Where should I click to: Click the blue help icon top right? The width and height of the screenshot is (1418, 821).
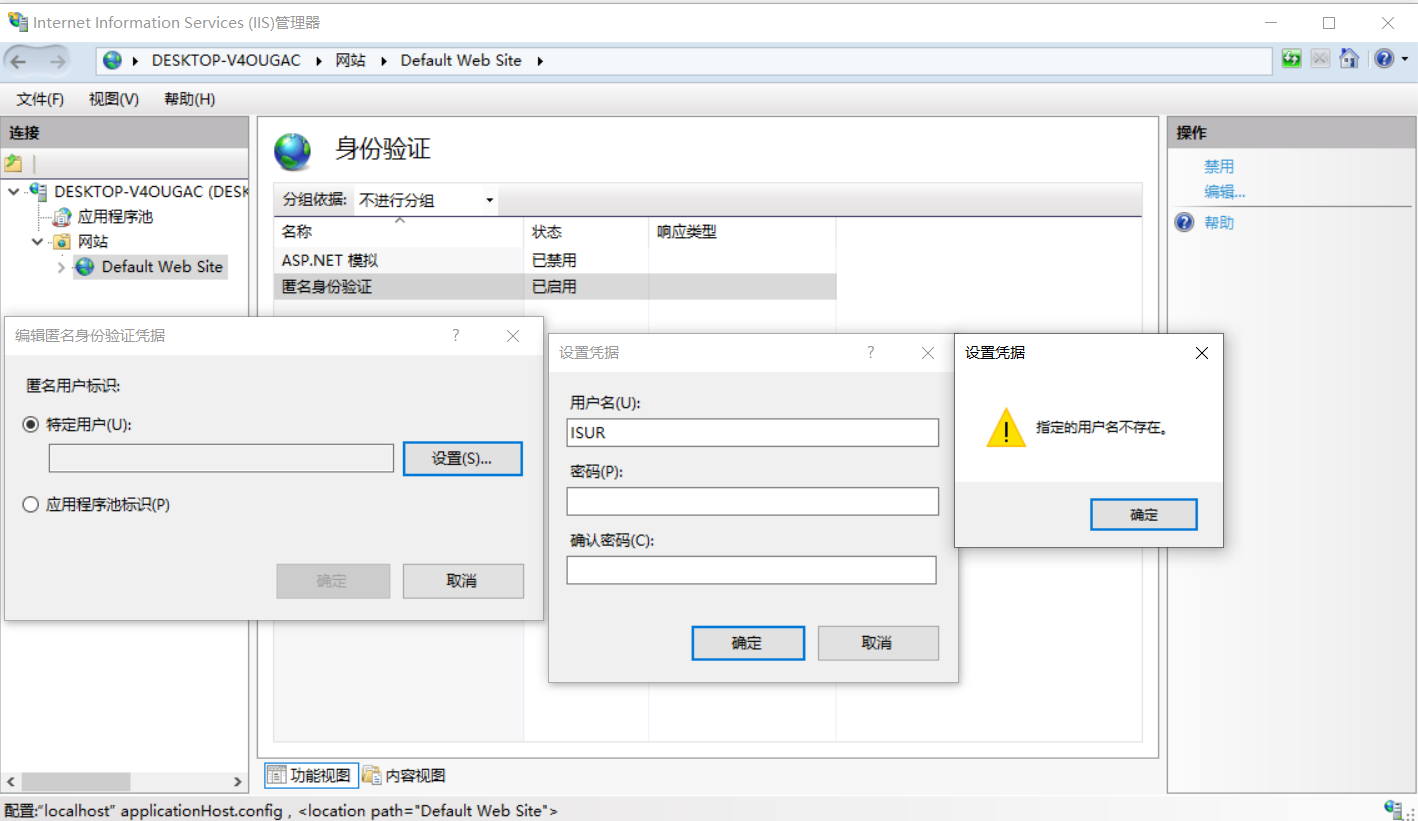click(1384, 59)
